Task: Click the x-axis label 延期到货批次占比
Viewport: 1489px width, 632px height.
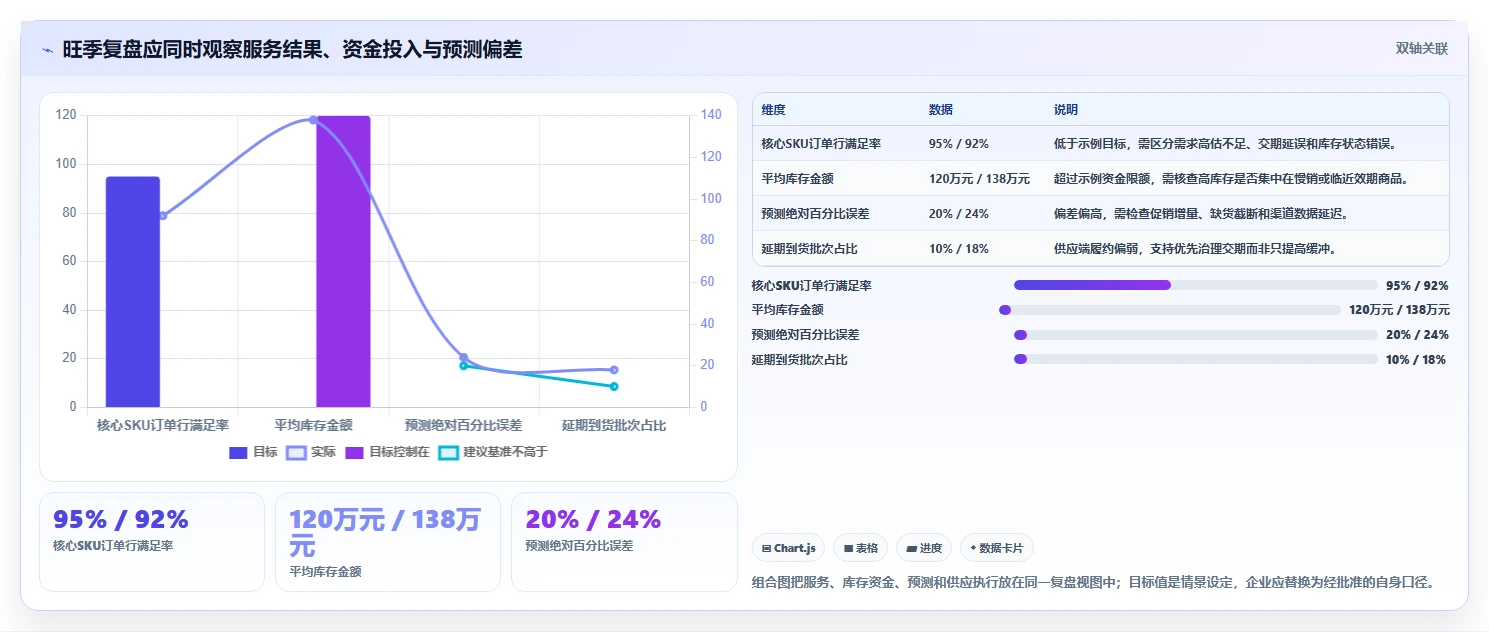Action: click(614, 425)
